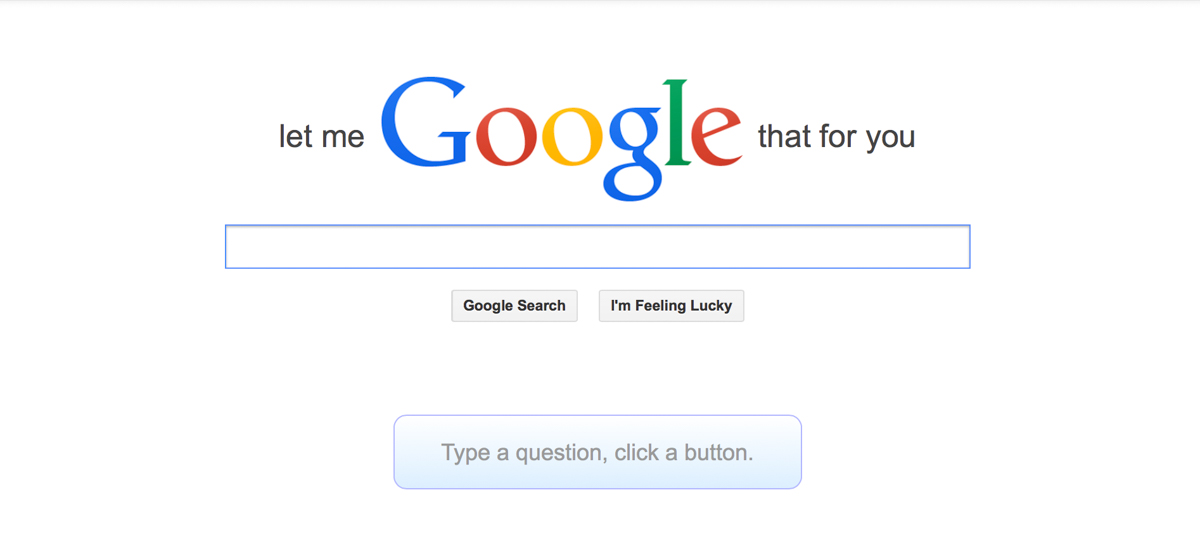Screen dimensions: 1200x542
Task: Click the red letter 'e' in logo
Action: [x=717, y=138]
